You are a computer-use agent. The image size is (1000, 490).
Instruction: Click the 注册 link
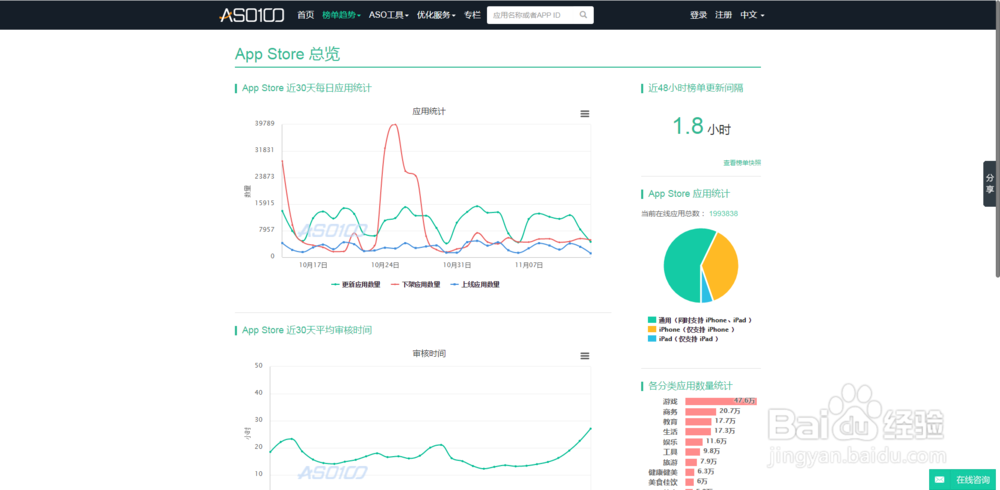tap(723, 15)
